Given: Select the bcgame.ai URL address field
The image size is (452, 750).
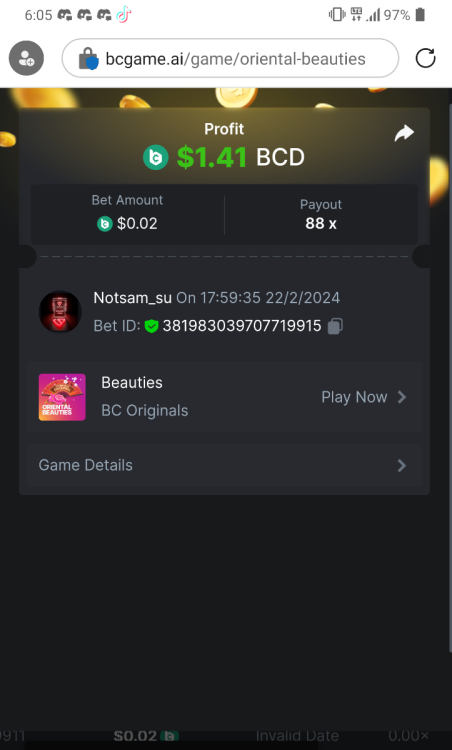Looking at the screenshot, I should tap(230, 58).
